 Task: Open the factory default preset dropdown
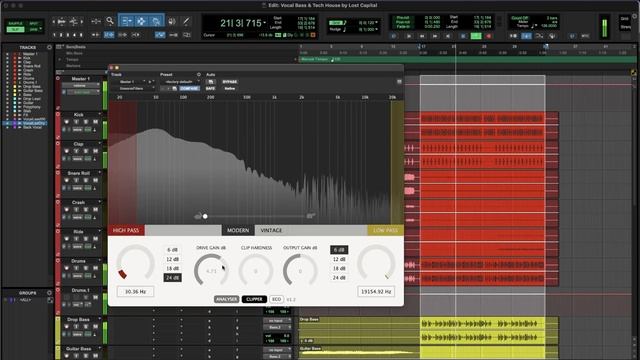181,82
